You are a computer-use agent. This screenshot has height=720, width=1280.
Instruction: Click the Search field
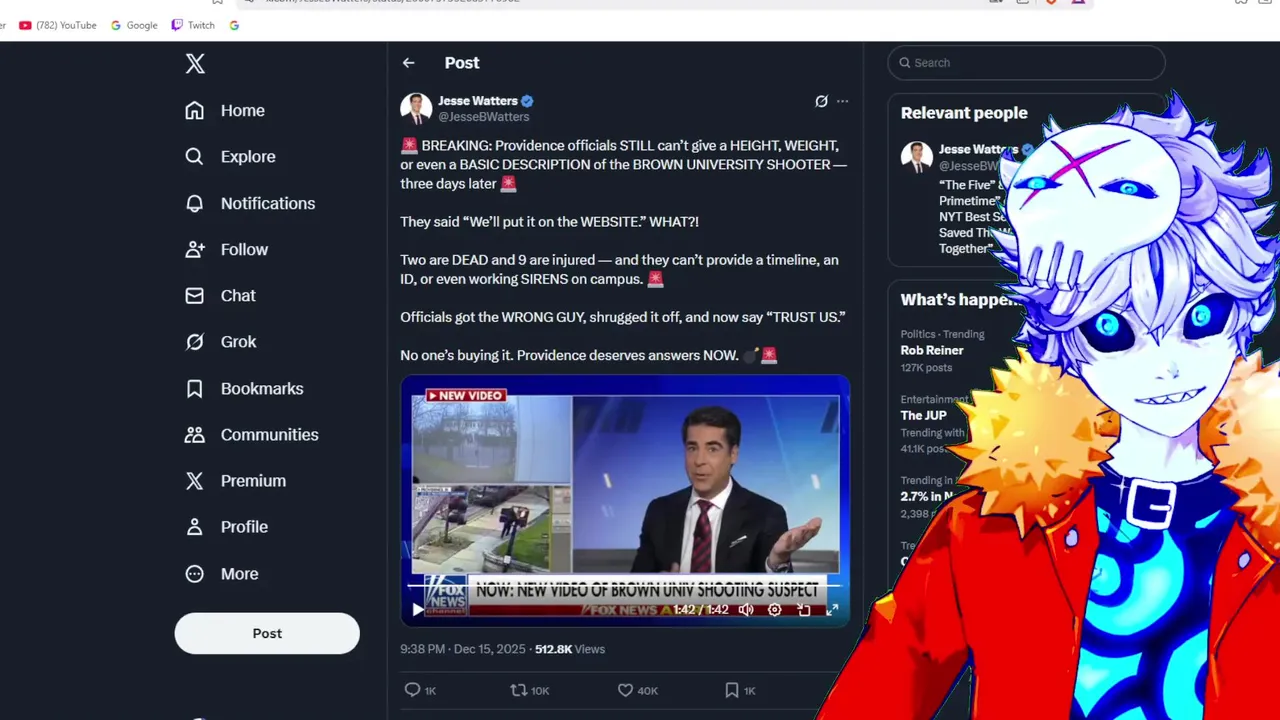pos(1026,62)
